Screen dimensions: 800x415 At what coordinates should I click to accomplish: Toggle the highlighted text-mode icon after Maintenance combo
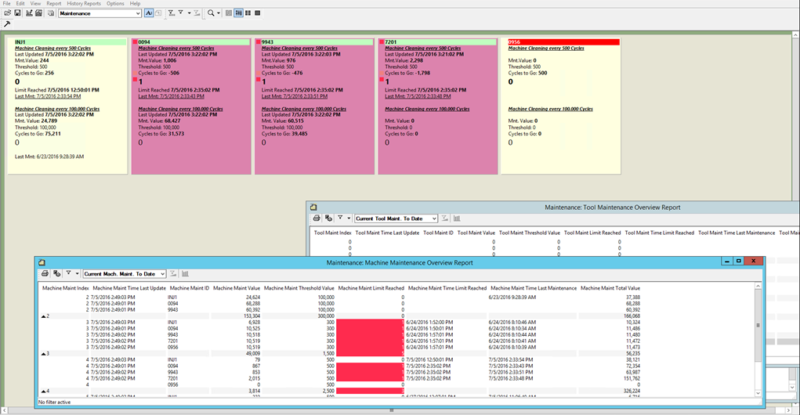tap(149, 13)
